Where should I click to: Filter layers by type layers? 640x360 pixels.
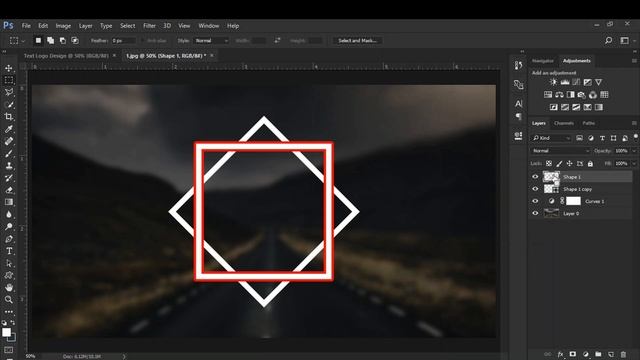tap(602, 138)
